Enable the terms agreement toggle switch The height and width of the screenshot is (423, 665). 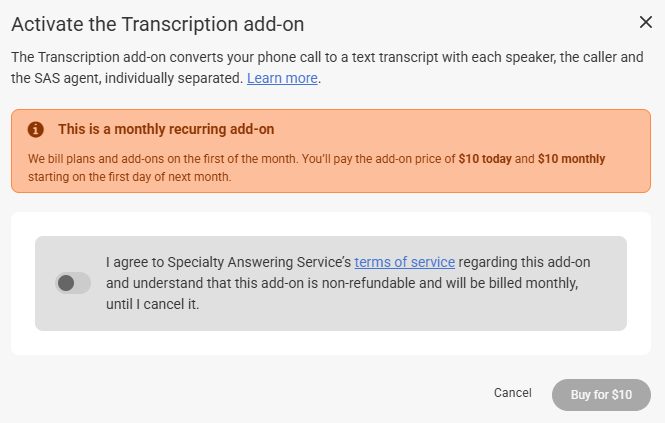pyautogui.click(x=73, y=283)
